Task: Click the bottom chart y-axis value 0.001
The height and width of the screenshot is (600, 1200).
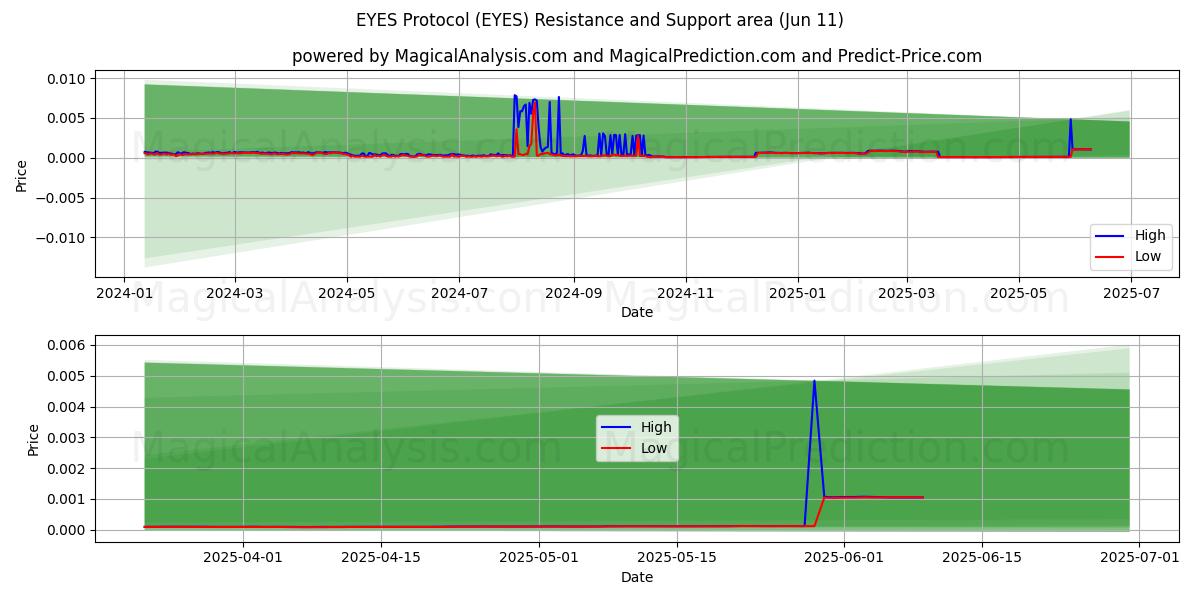Action: 68,500
